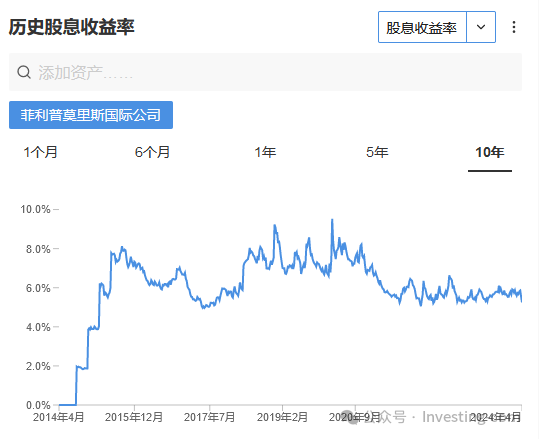Click the magnifier search icon

[24, 73]
